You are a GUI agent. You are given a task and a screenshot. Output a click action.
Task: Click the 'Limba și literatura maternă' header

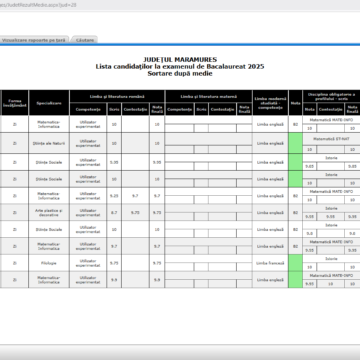click(209, 96)
